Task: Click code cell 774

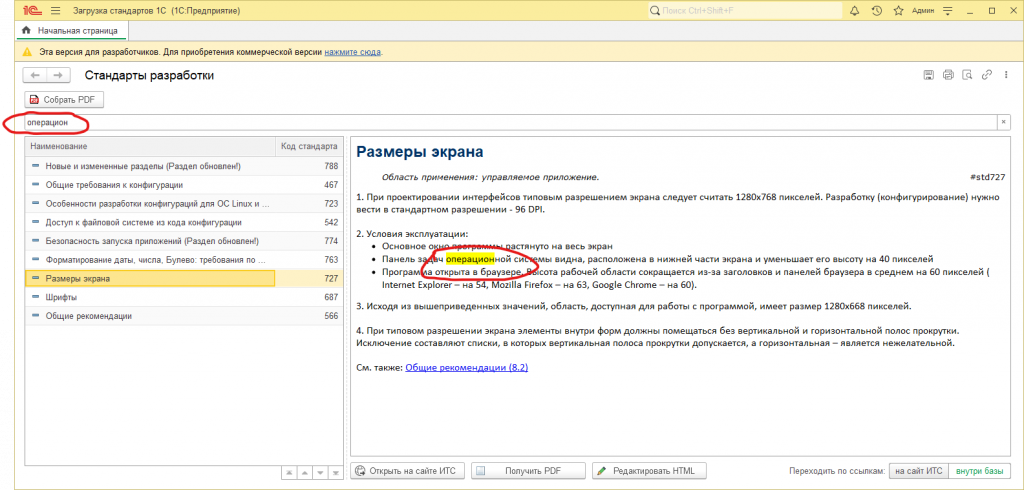Action: click(x=309, y=241)
